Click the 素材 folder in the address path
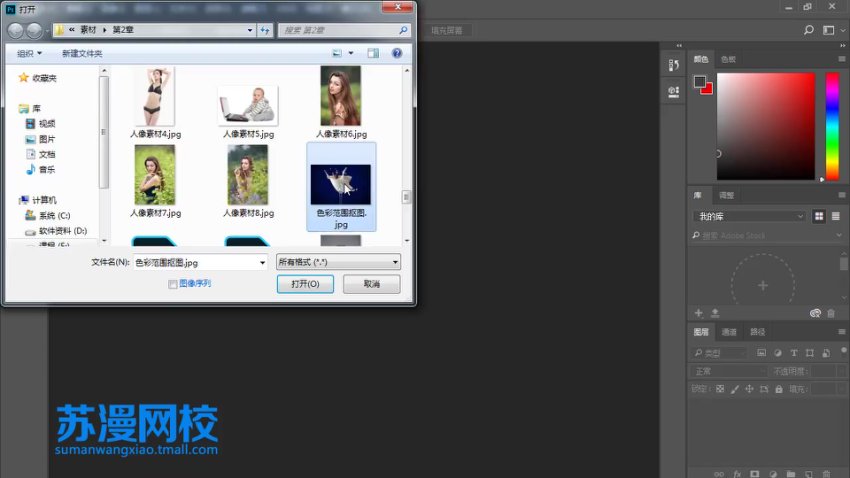This screenshot has width=850, height=478. [x=88, y=30]
